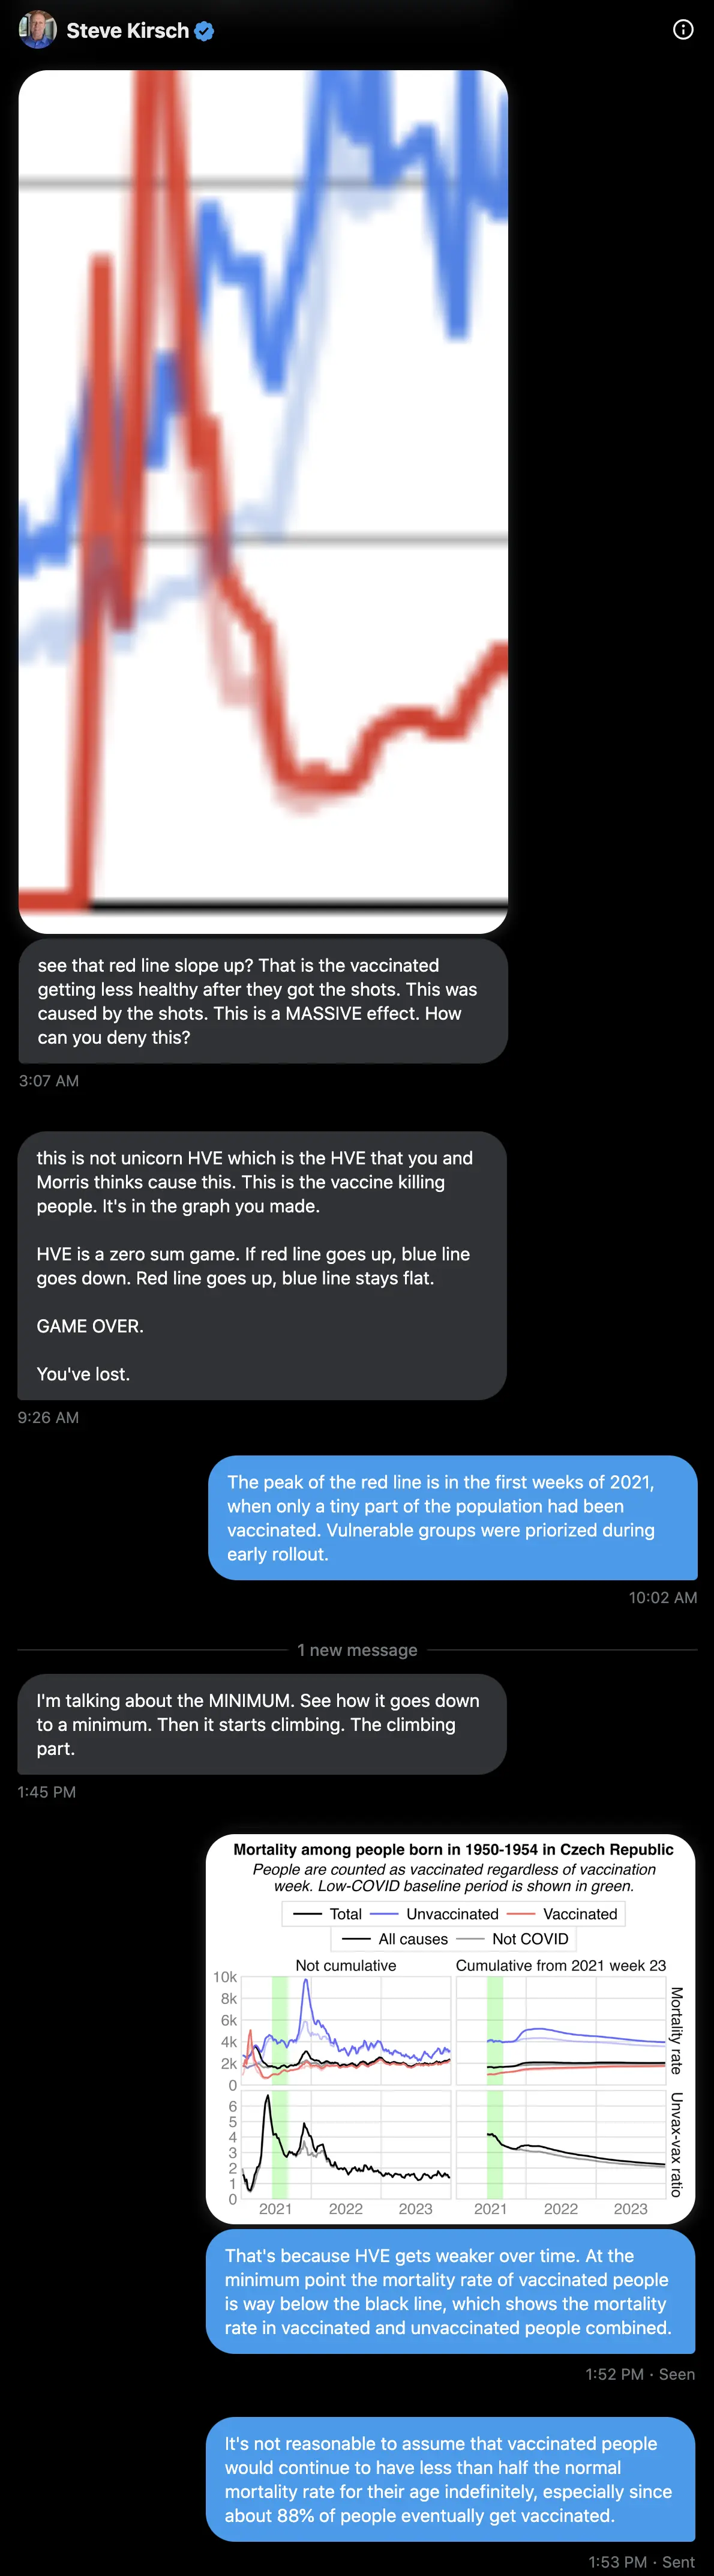This screenshot has width=714, height=2576.
Task: Select the 'peak of the red line' message
Action: [x=453, y=1518]
